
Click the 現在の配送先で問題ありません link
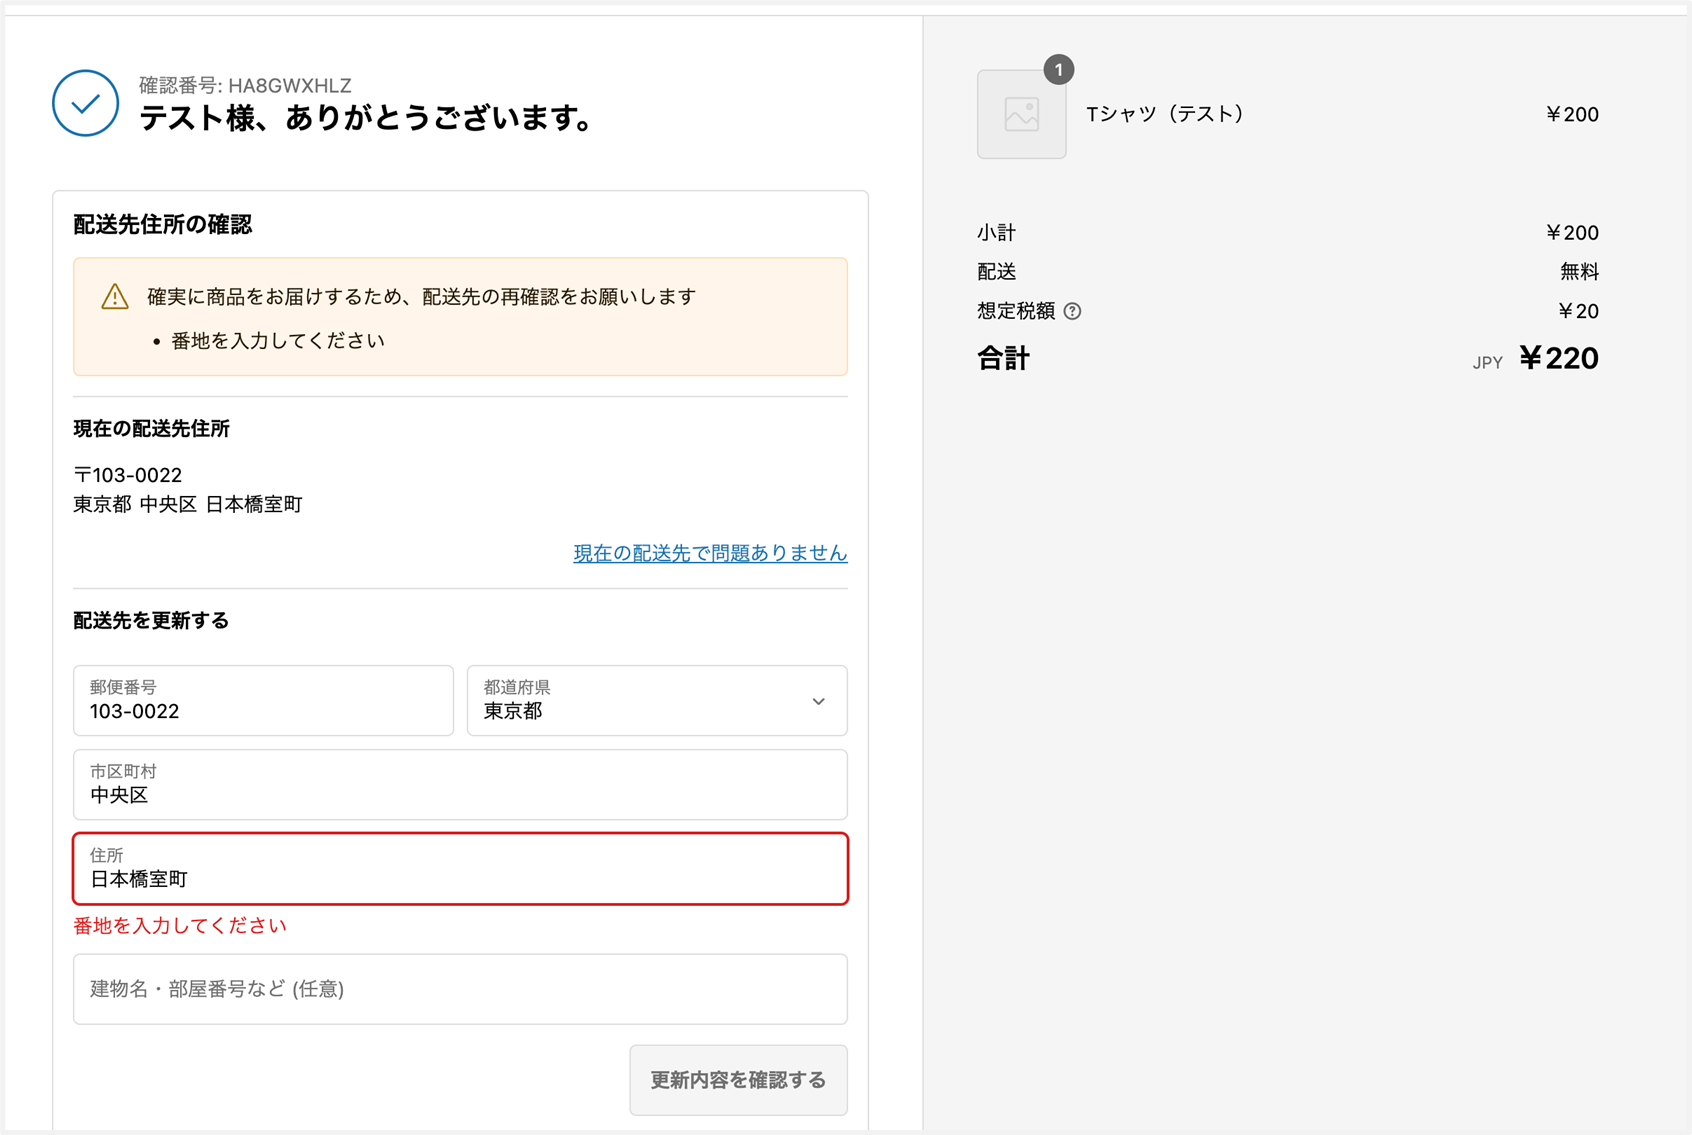pyautogui.click(x=710, y=553)
